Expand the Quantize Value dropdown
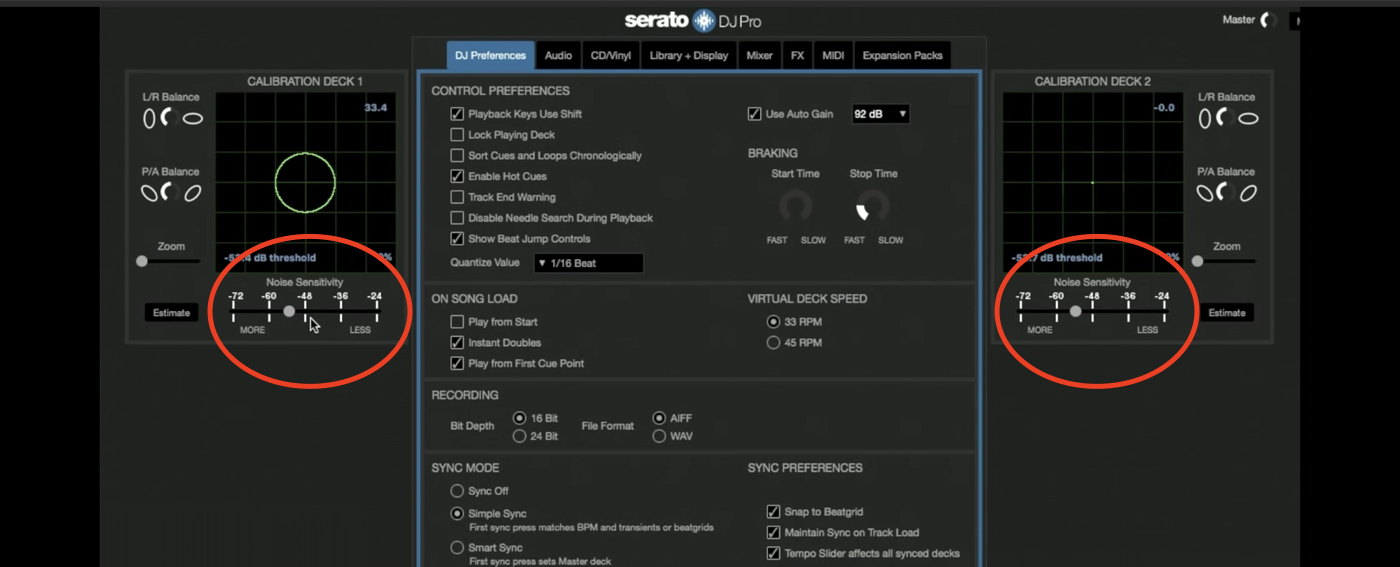The image size is (1400, 567). 588,263
